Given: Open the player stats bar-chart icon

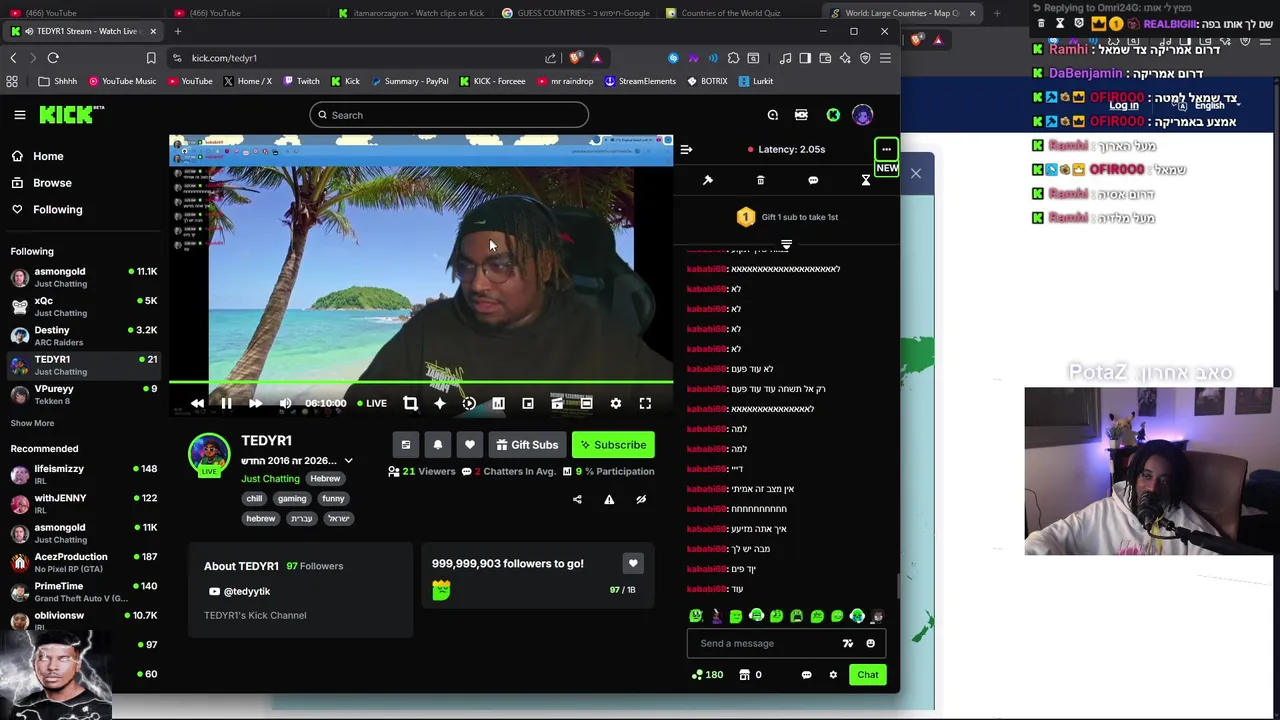Looking at the screenshot, I should pyautogui.click(x=498, y=403).
